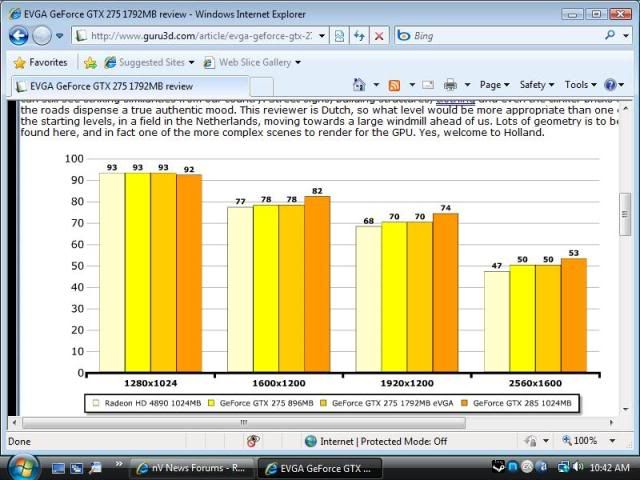Click the Bing search box
Screen dimensions: 640x480
coord(498,36)
